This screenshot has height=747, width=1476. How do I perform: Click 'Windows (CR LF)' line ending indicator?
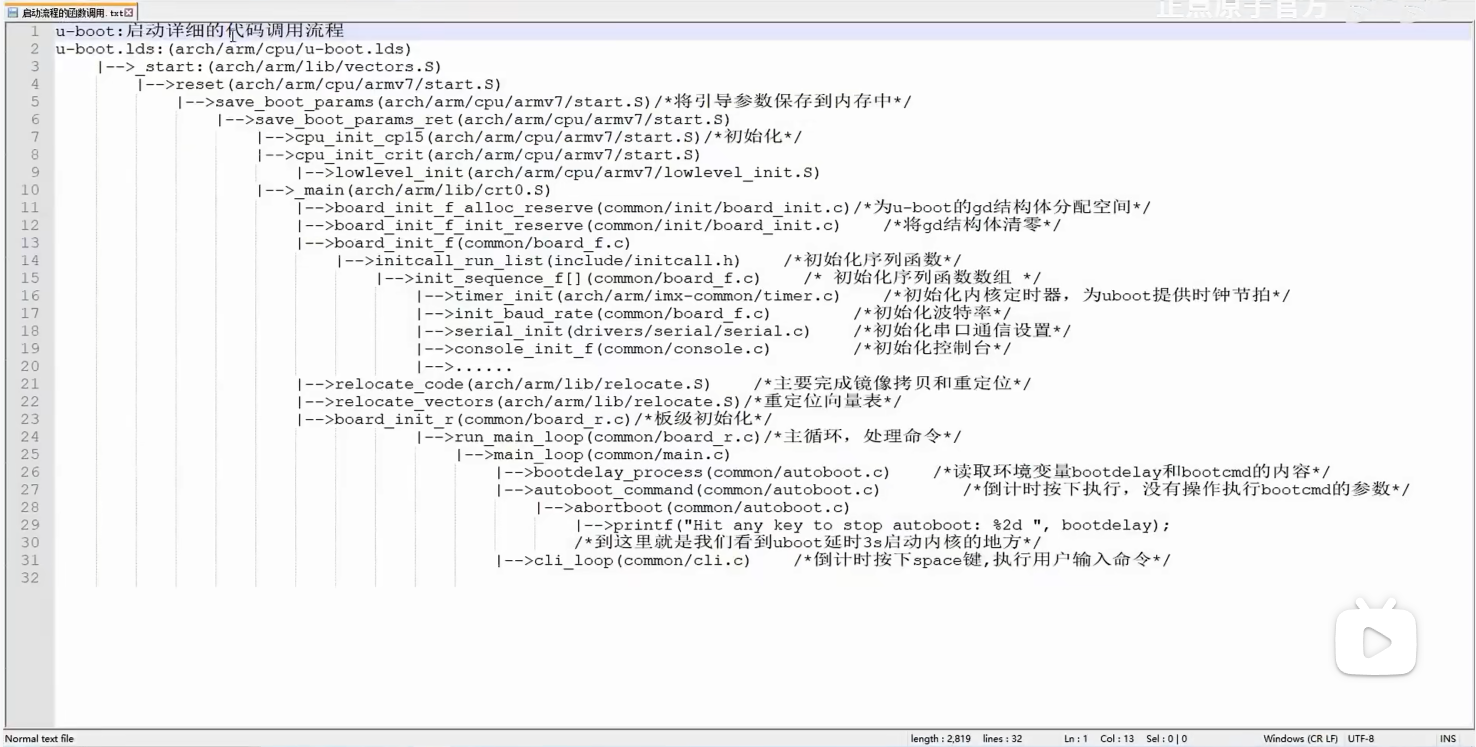point(1300,739)
